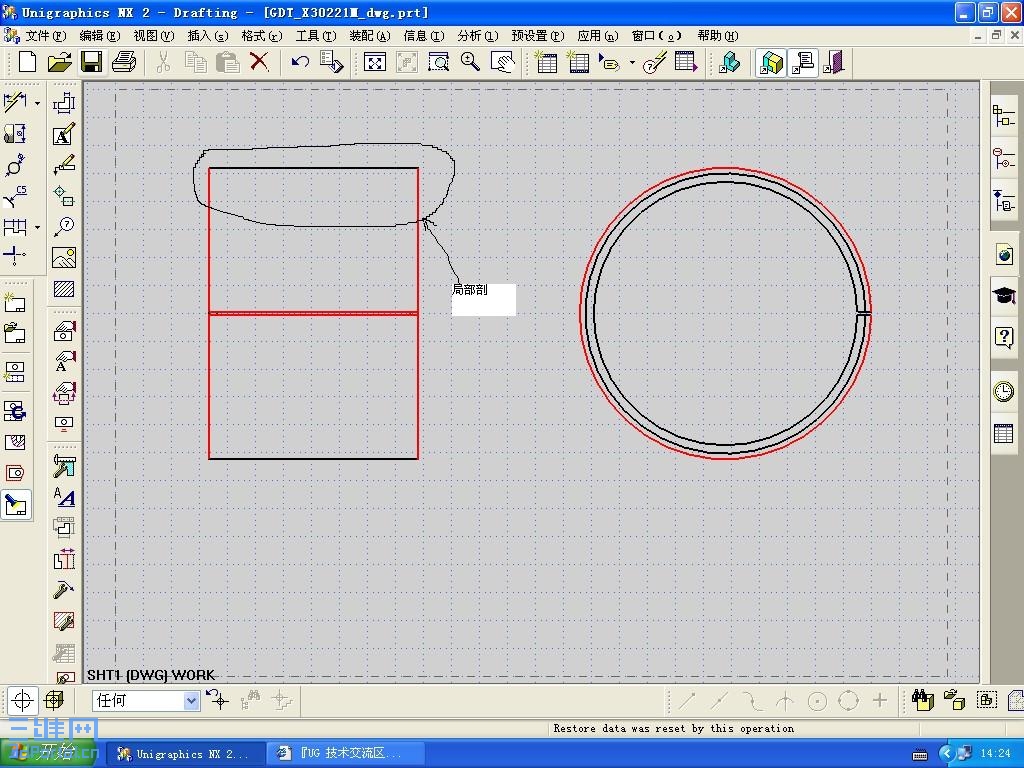Open the 分析(L) menu
Viewport: 1024px width, 768px height.
point(477,36)
